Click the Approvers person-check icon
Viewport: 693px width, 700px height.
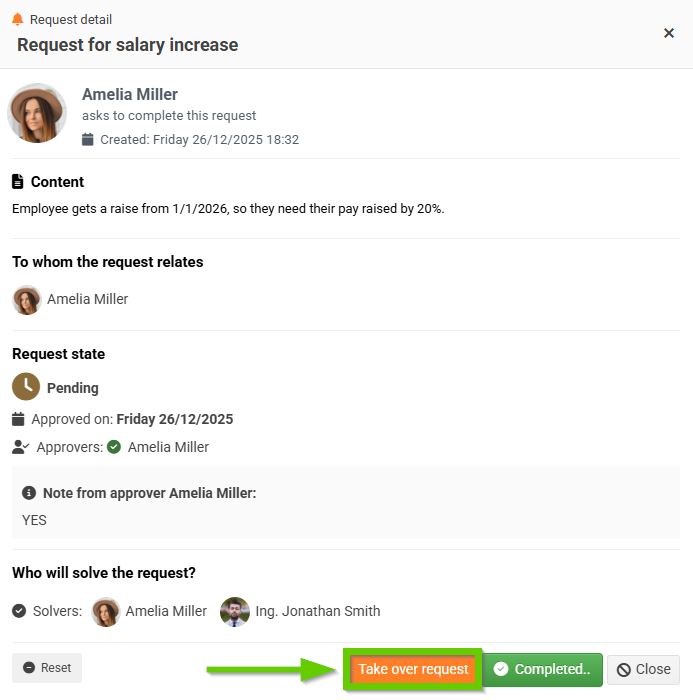click(x=20, y=447)
